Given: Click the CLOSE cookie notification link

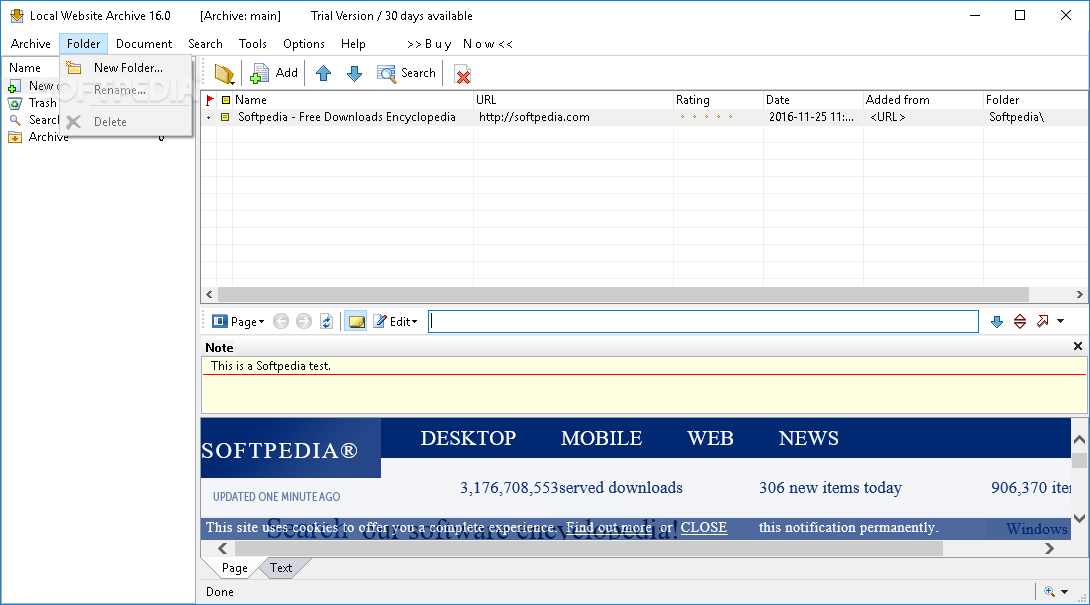Looking at the screenshot, I should click(703, 527).
